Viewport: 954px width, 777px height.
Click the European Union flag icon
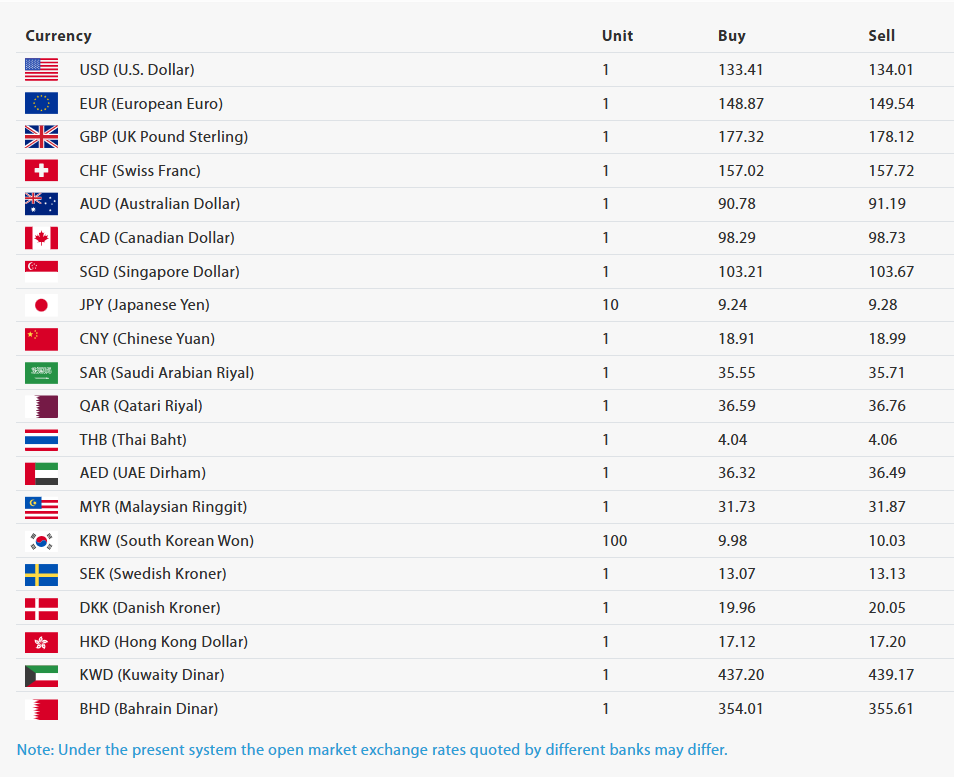click(41, 103)
